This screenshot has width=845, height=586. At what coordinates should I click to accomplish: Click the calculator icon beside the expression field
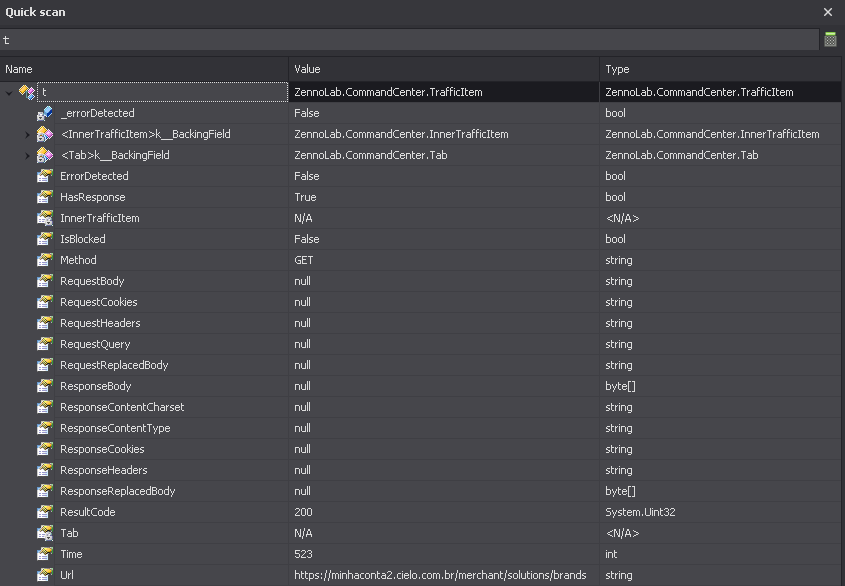[830, 40]
